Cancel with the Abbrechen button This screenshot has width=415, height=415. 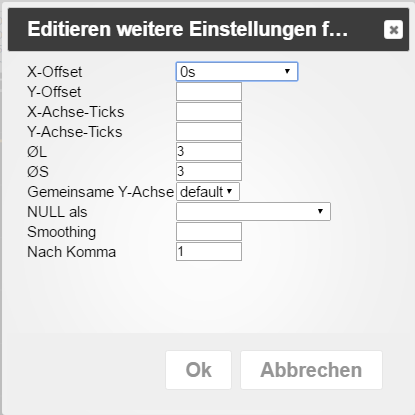[311, 370]
